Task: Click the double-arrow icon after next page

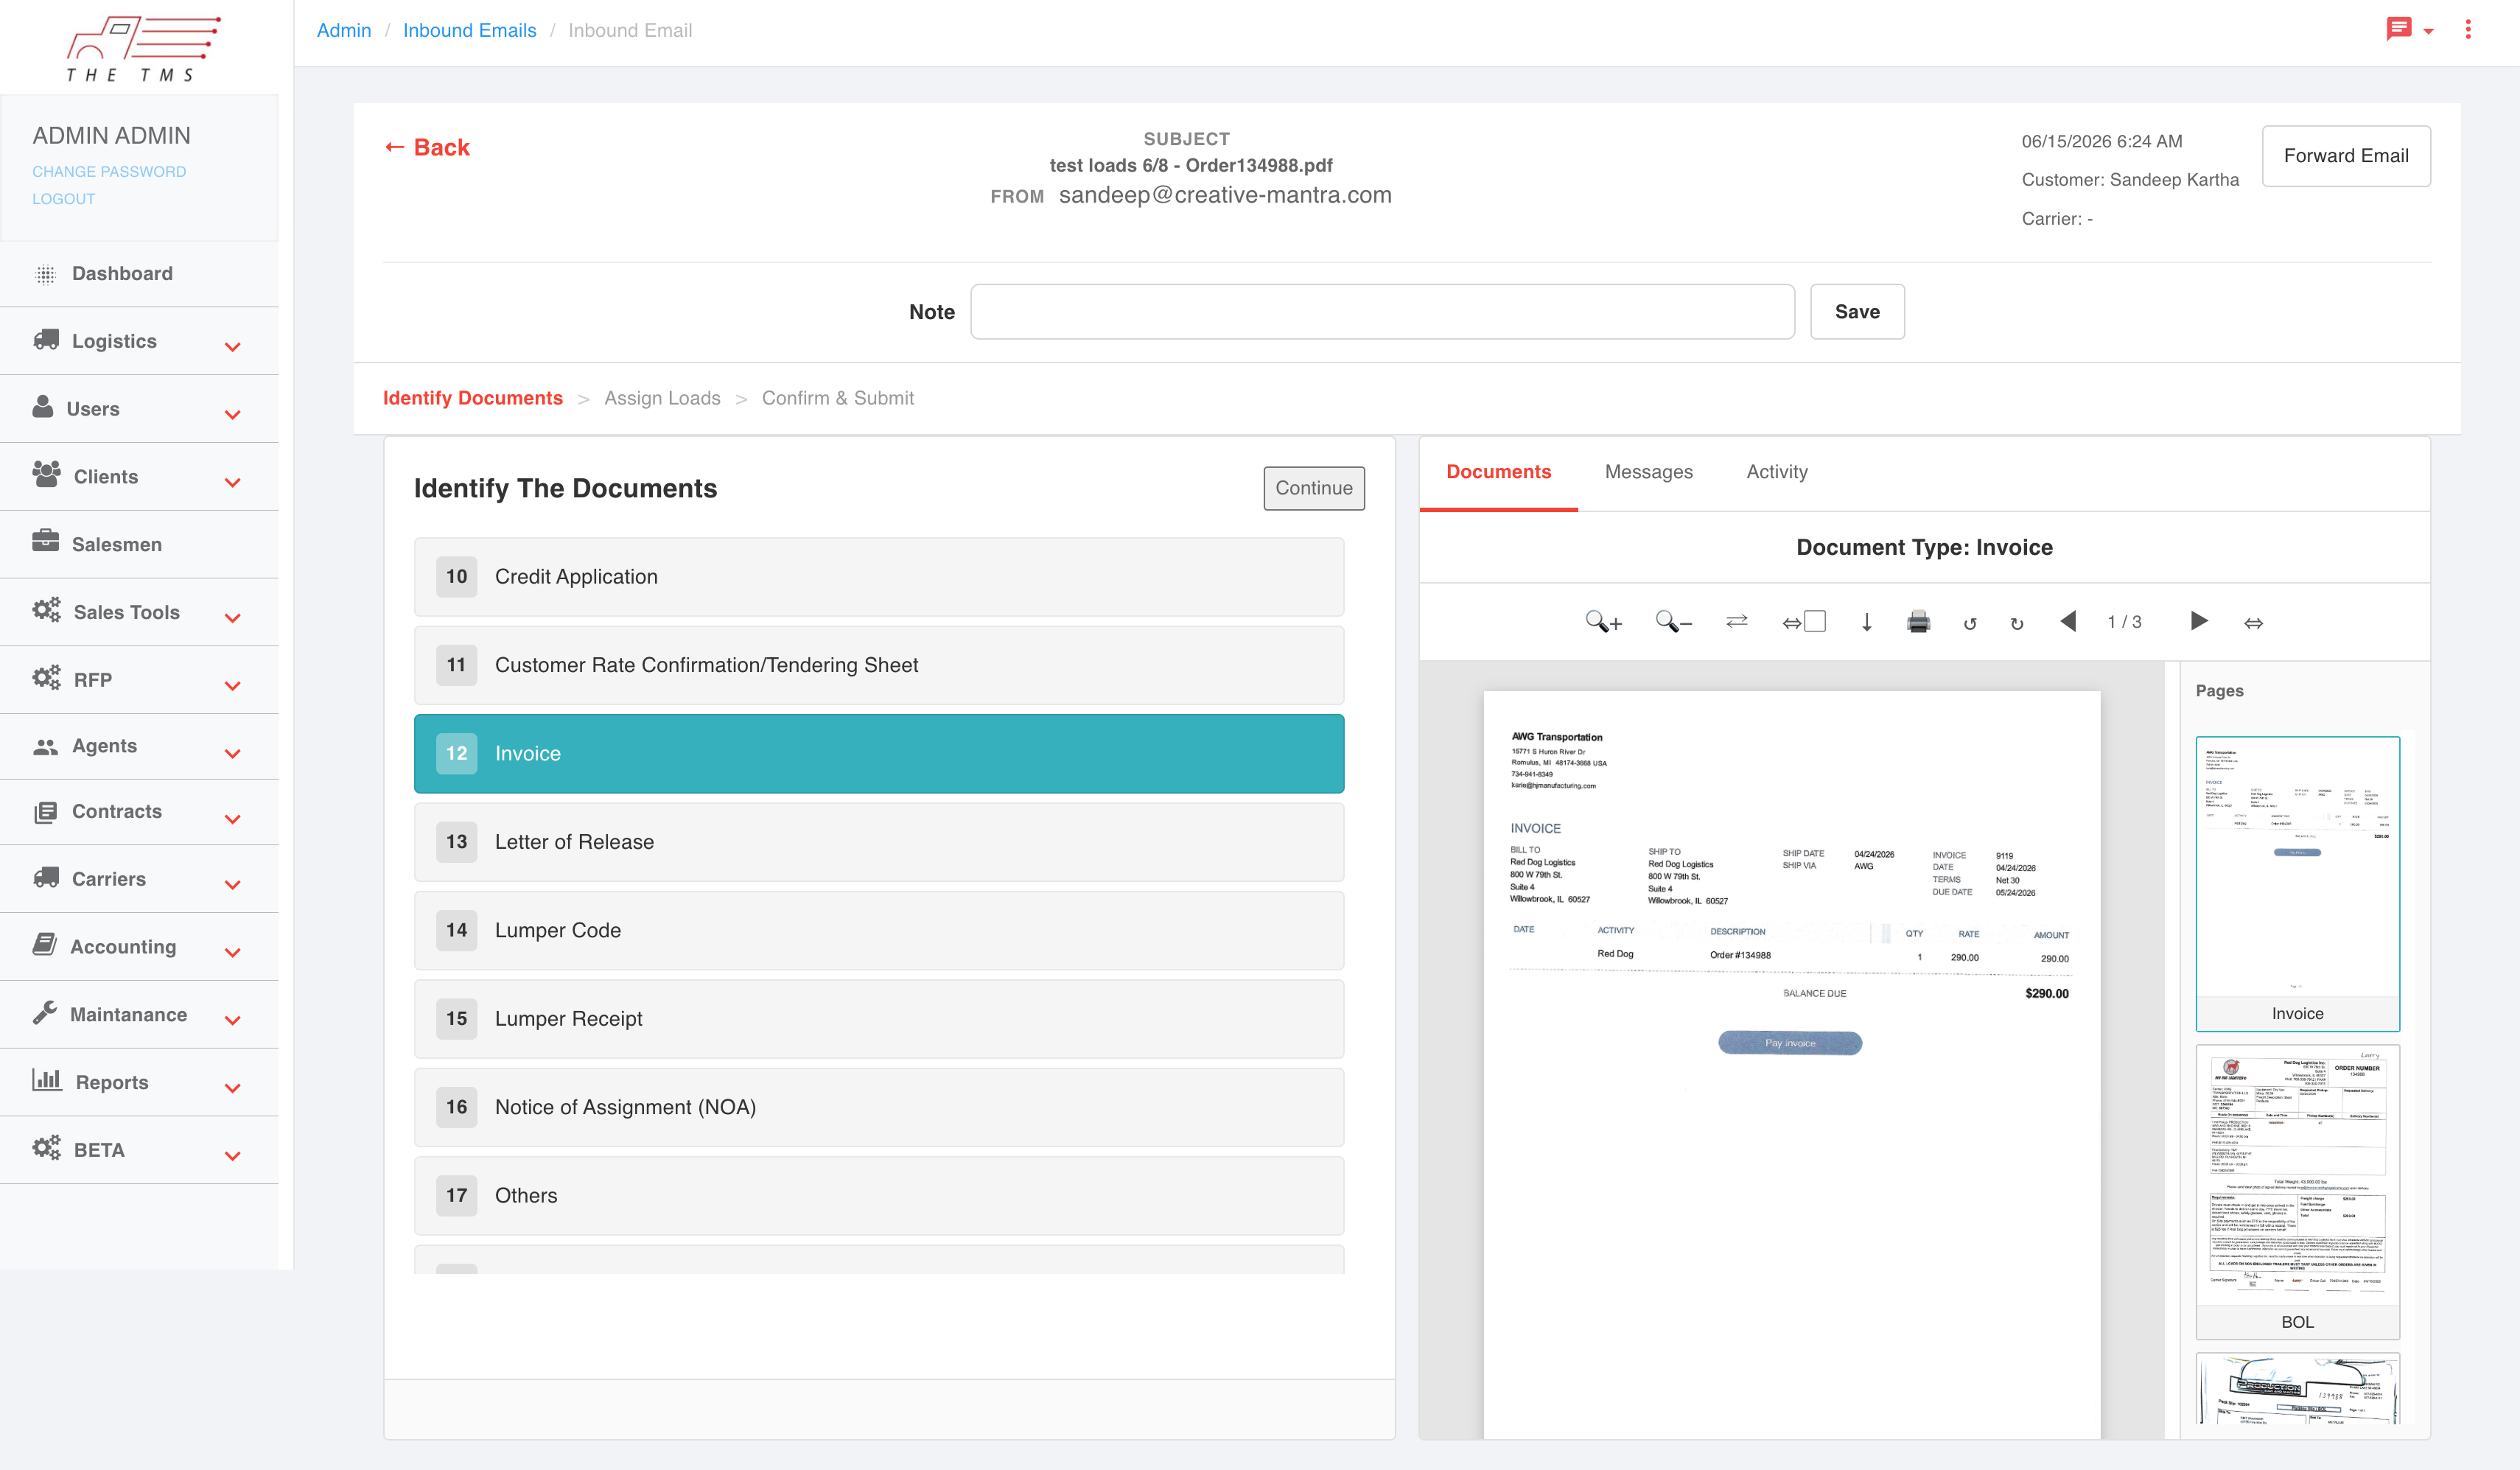Action: [x=2253, y=623]
